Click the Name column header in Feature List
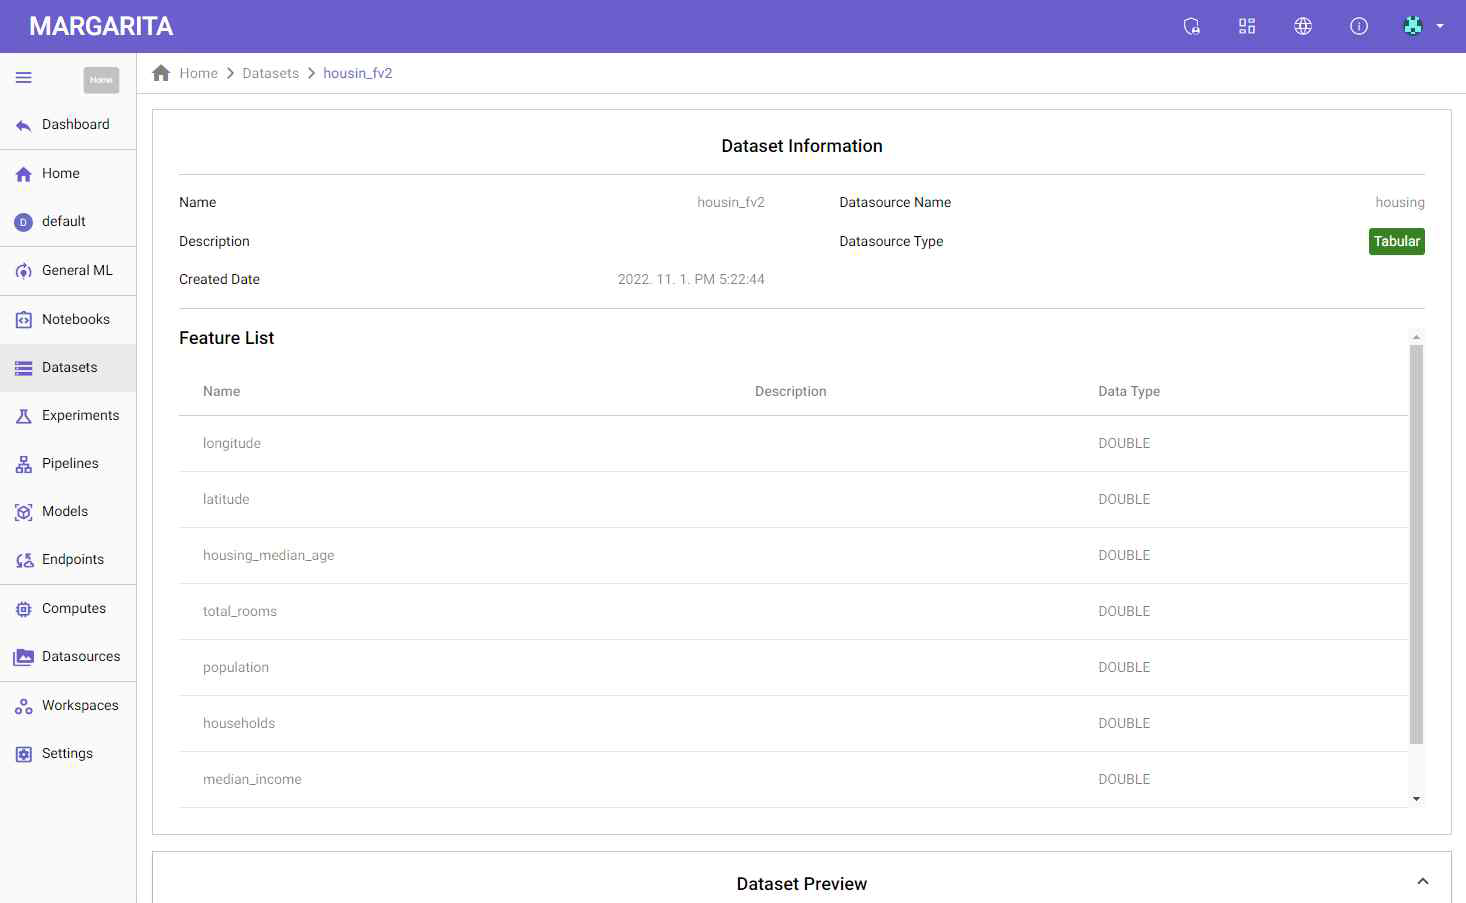 coord(221,391)
